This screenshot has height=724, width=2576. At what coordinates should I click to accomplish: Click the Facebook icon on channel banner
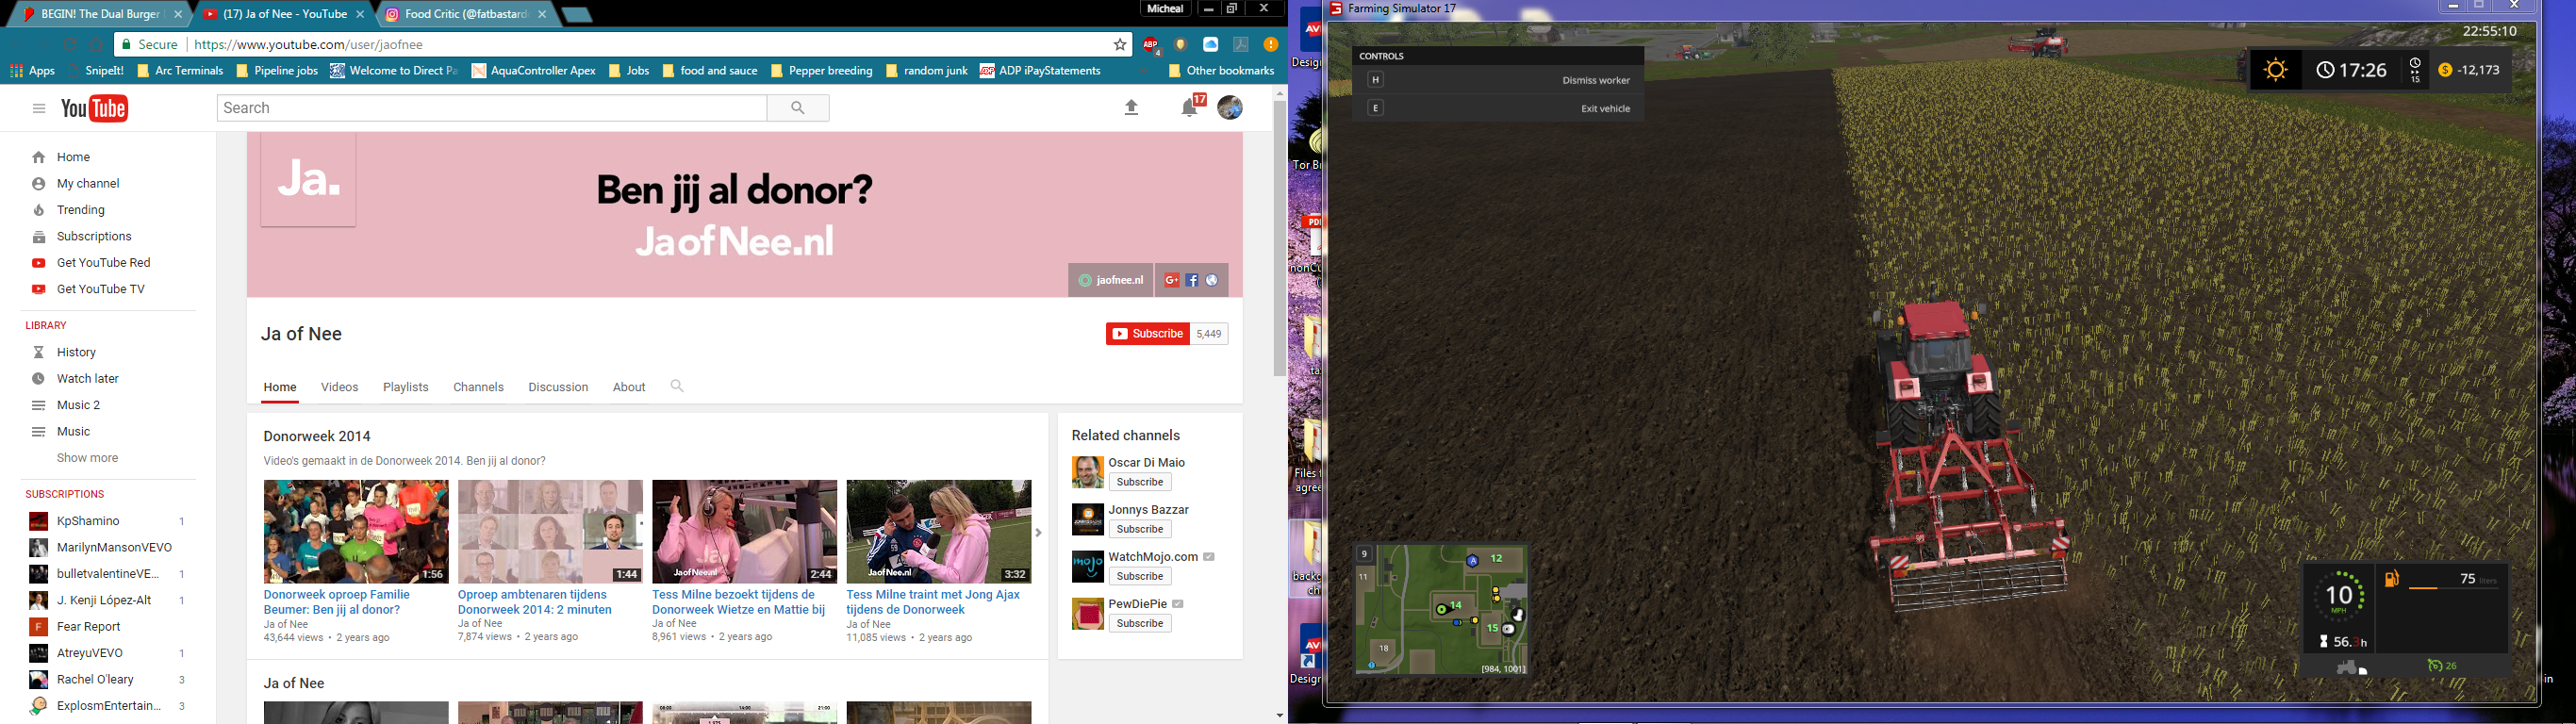(1192, 281)
